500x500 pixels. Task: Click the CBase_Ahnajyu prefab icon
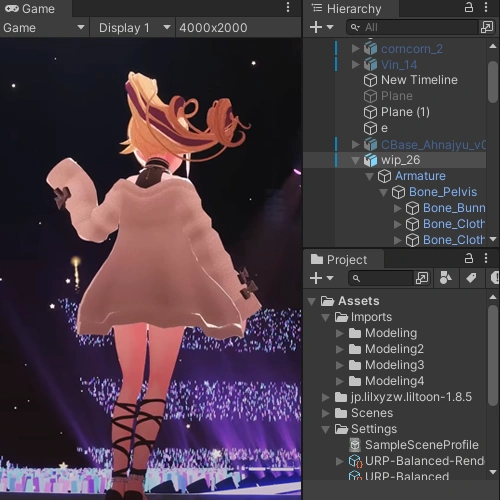[x=370, y=144]
